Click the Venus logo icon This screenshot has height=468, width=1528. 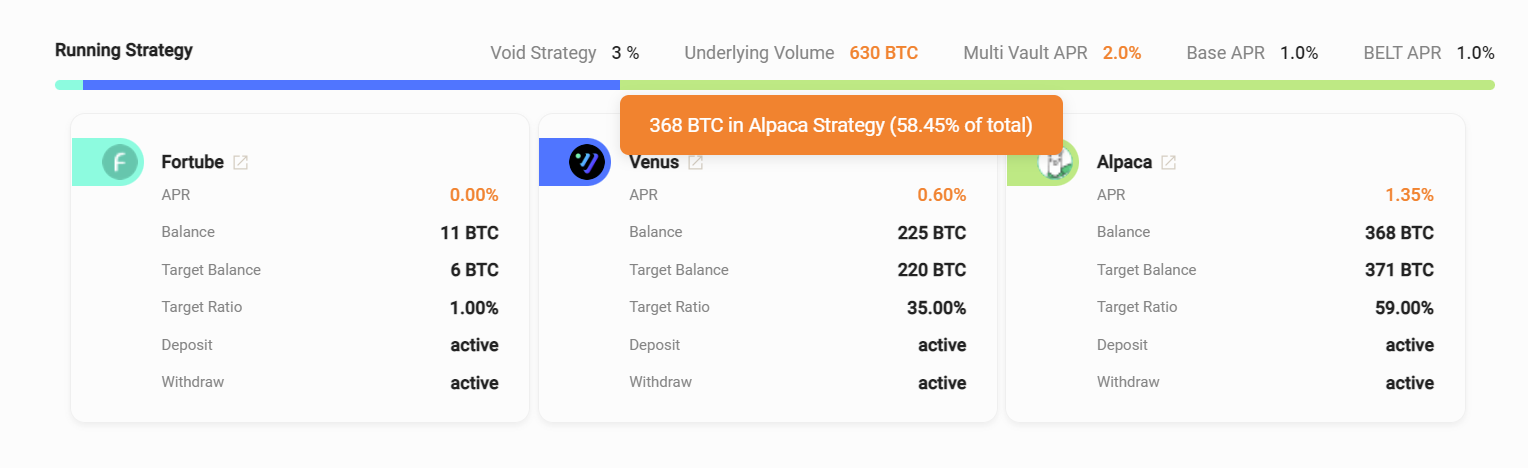click(x=587, y=162)
